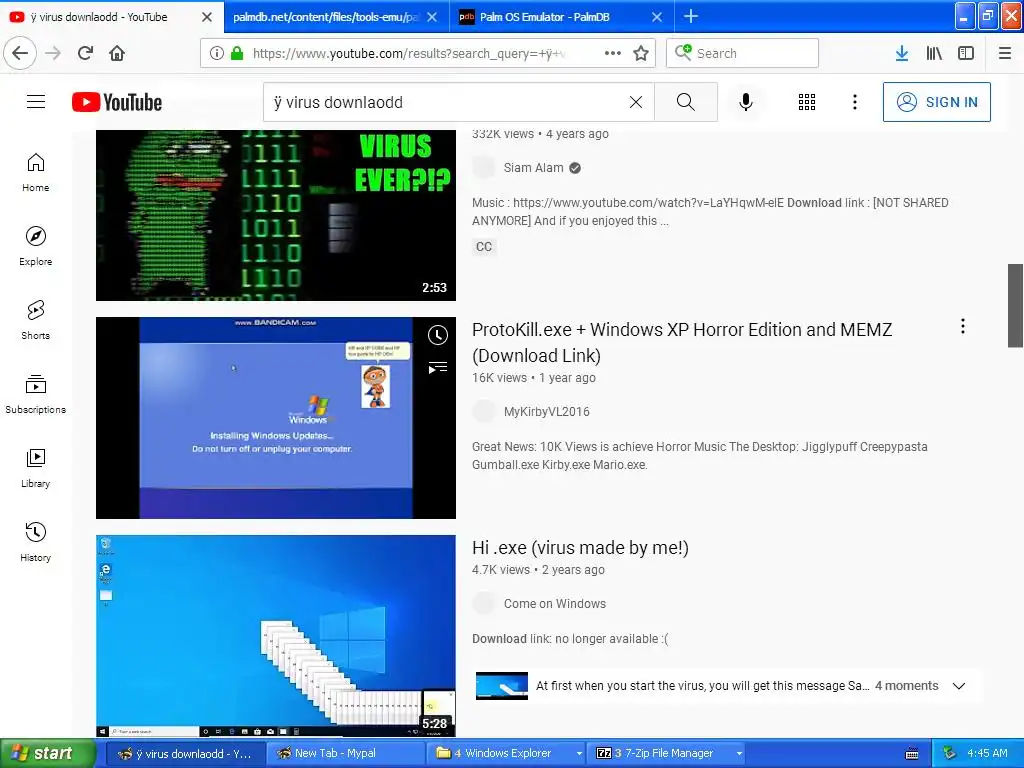Open ProtoKill.exe Windows XP Horror Edition title

pyautogui.click(x=682, y=342)
